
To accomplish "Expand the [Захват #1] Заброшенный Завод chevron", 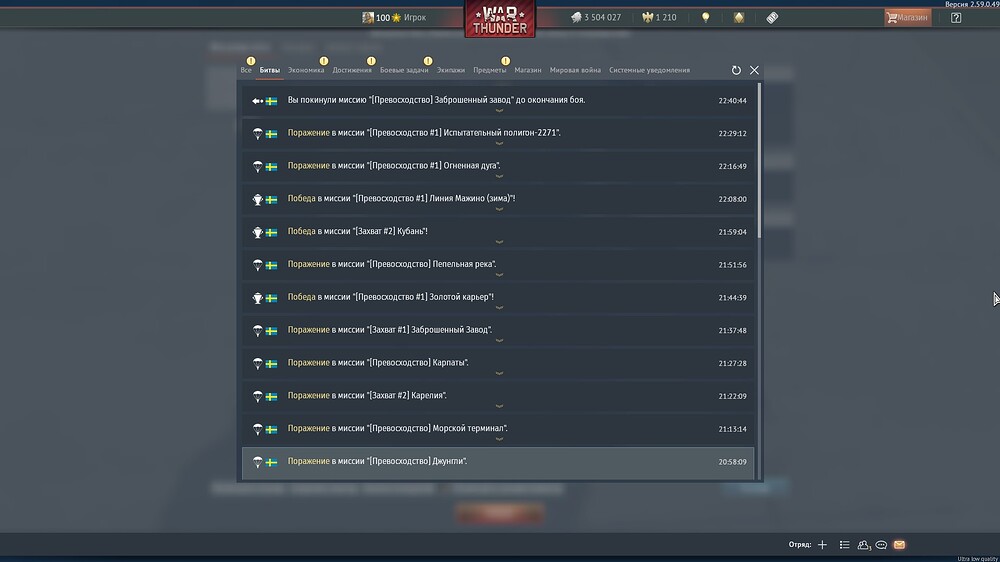I will point(499,341).
